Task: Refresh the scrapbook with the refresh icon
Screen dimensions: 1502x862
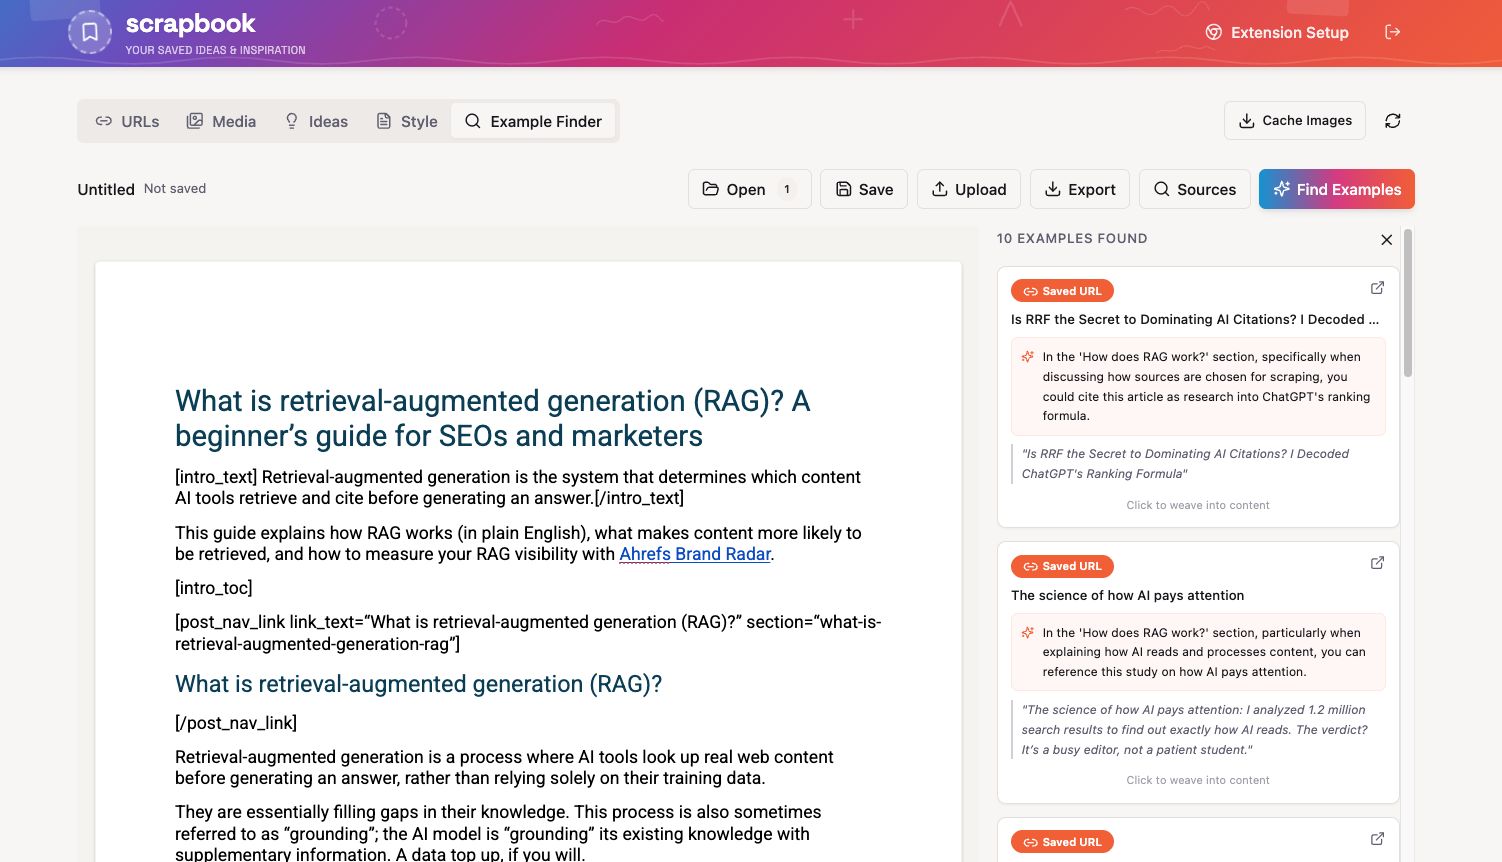Action: click(x=1393, y=120)
